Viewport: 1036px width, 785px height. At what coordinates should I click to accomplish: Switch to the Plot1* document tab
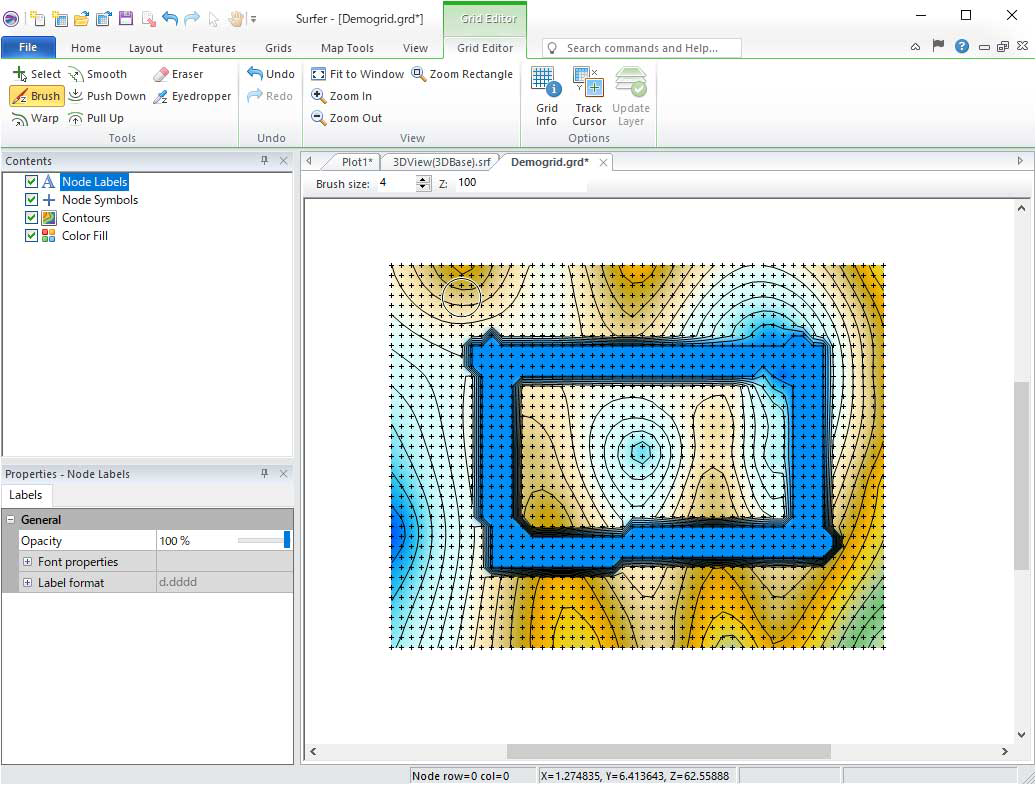[356, 162]
